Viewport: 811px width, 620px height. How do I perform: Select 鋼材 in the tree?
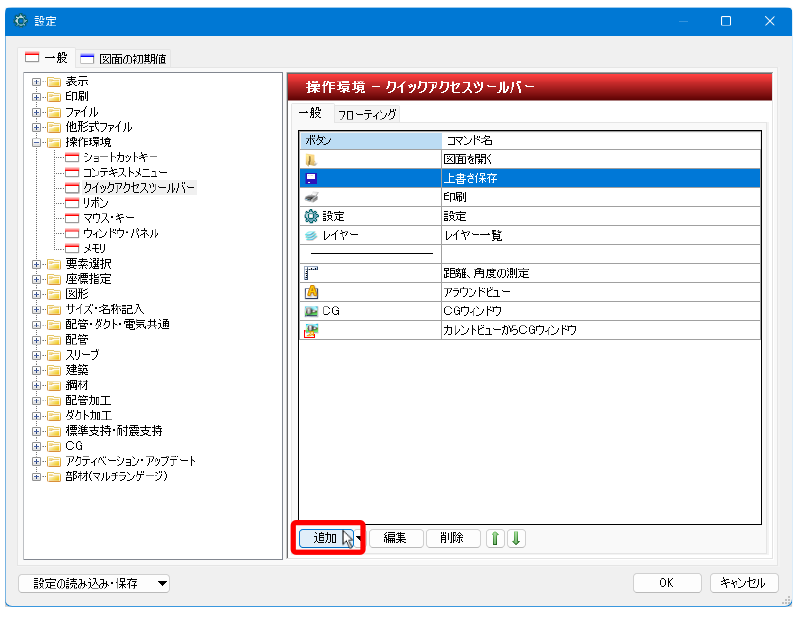click(x=77, y=386)
